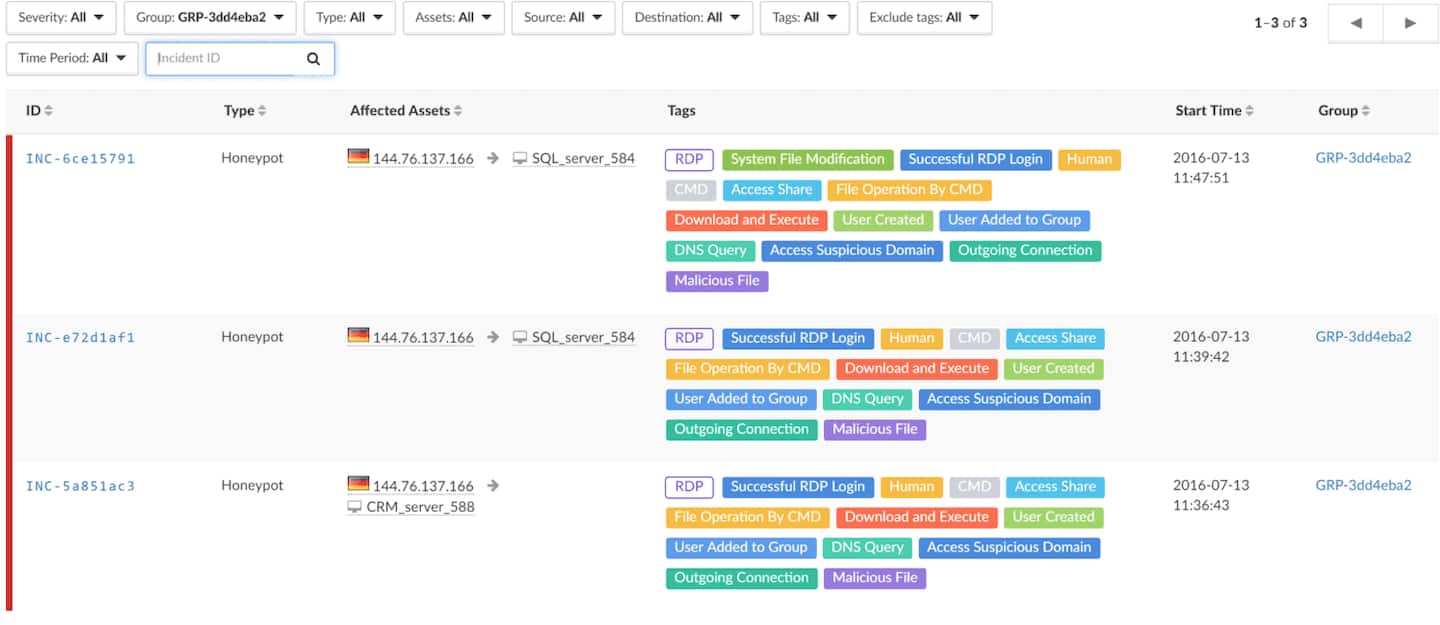Go to previous page arrow
The width and height of the screenshot is (1440, 625).
(x=1356, y=23)
